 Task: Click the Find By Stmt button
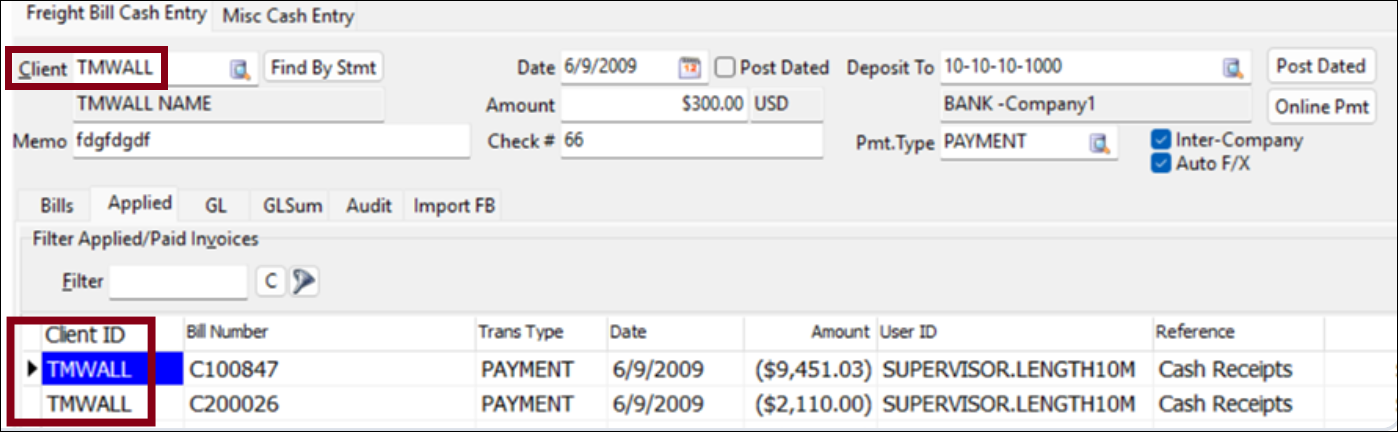[x=324, y=68]
